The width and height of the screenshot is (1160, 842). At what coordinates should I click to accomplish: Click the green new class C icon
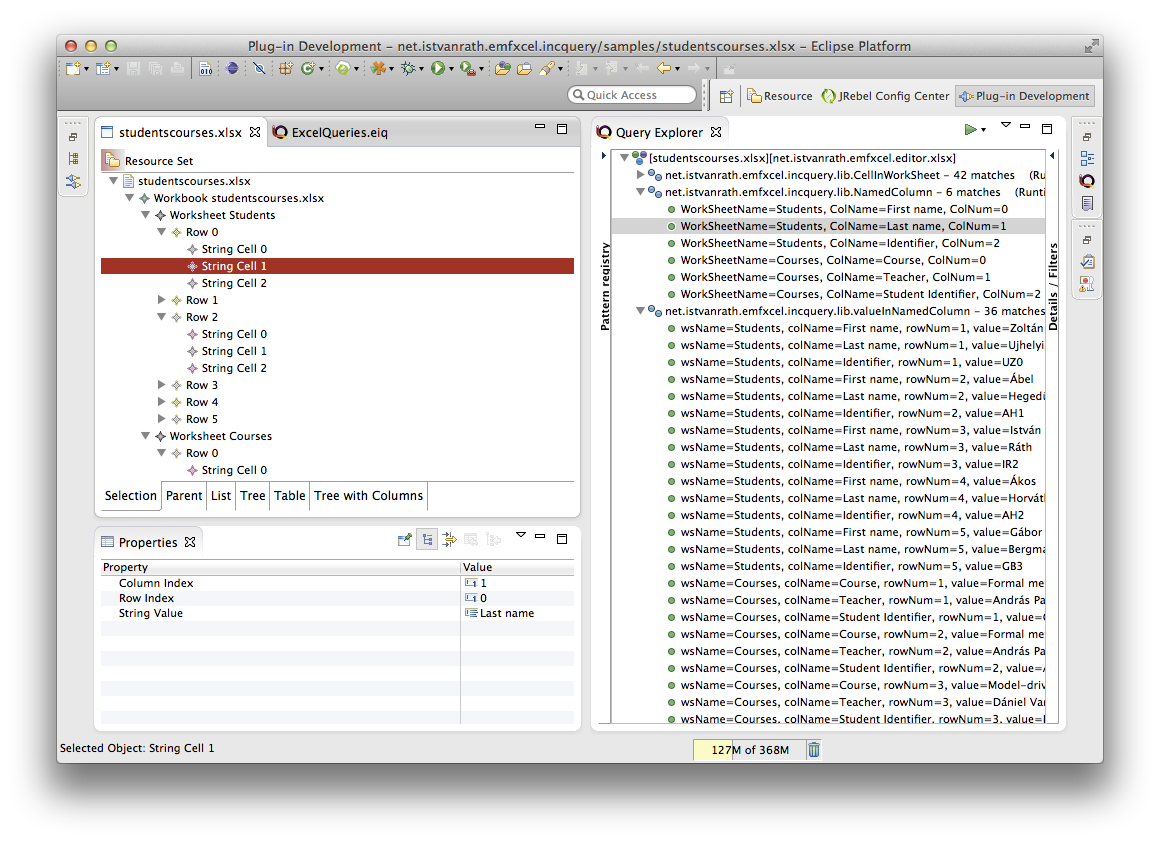pyautogui.click(x=308, y=69)
